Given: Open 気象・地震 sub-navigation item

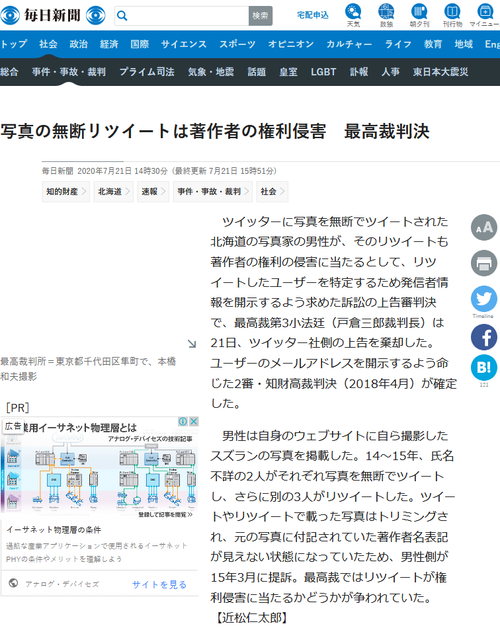Looking at the screenshot, I should 211,72.
